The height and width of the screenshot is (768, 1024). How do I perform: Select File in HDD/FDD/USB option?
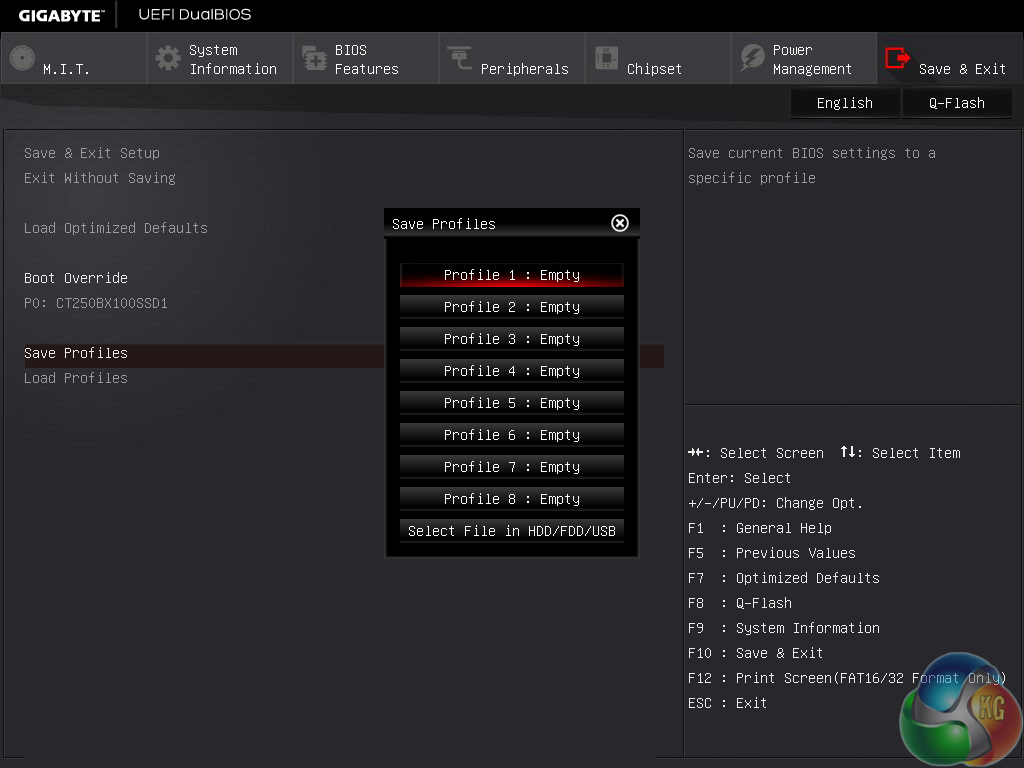pos(511,531)
